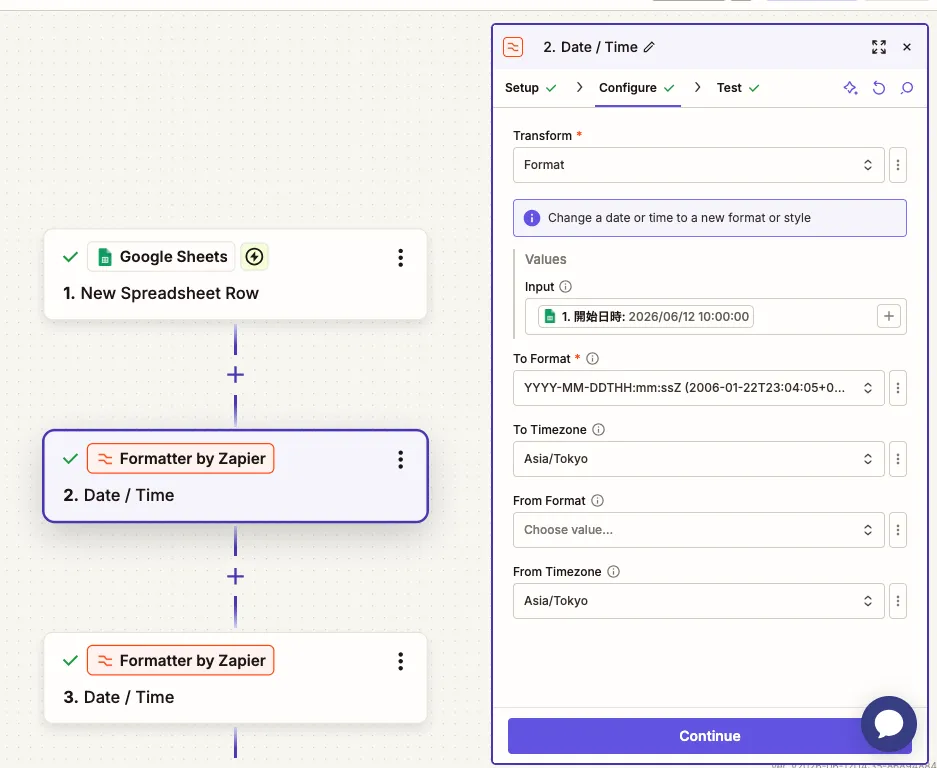The image size is (937, 768).
Task: Show info tooltip for From Timezone
Action: 613,572
